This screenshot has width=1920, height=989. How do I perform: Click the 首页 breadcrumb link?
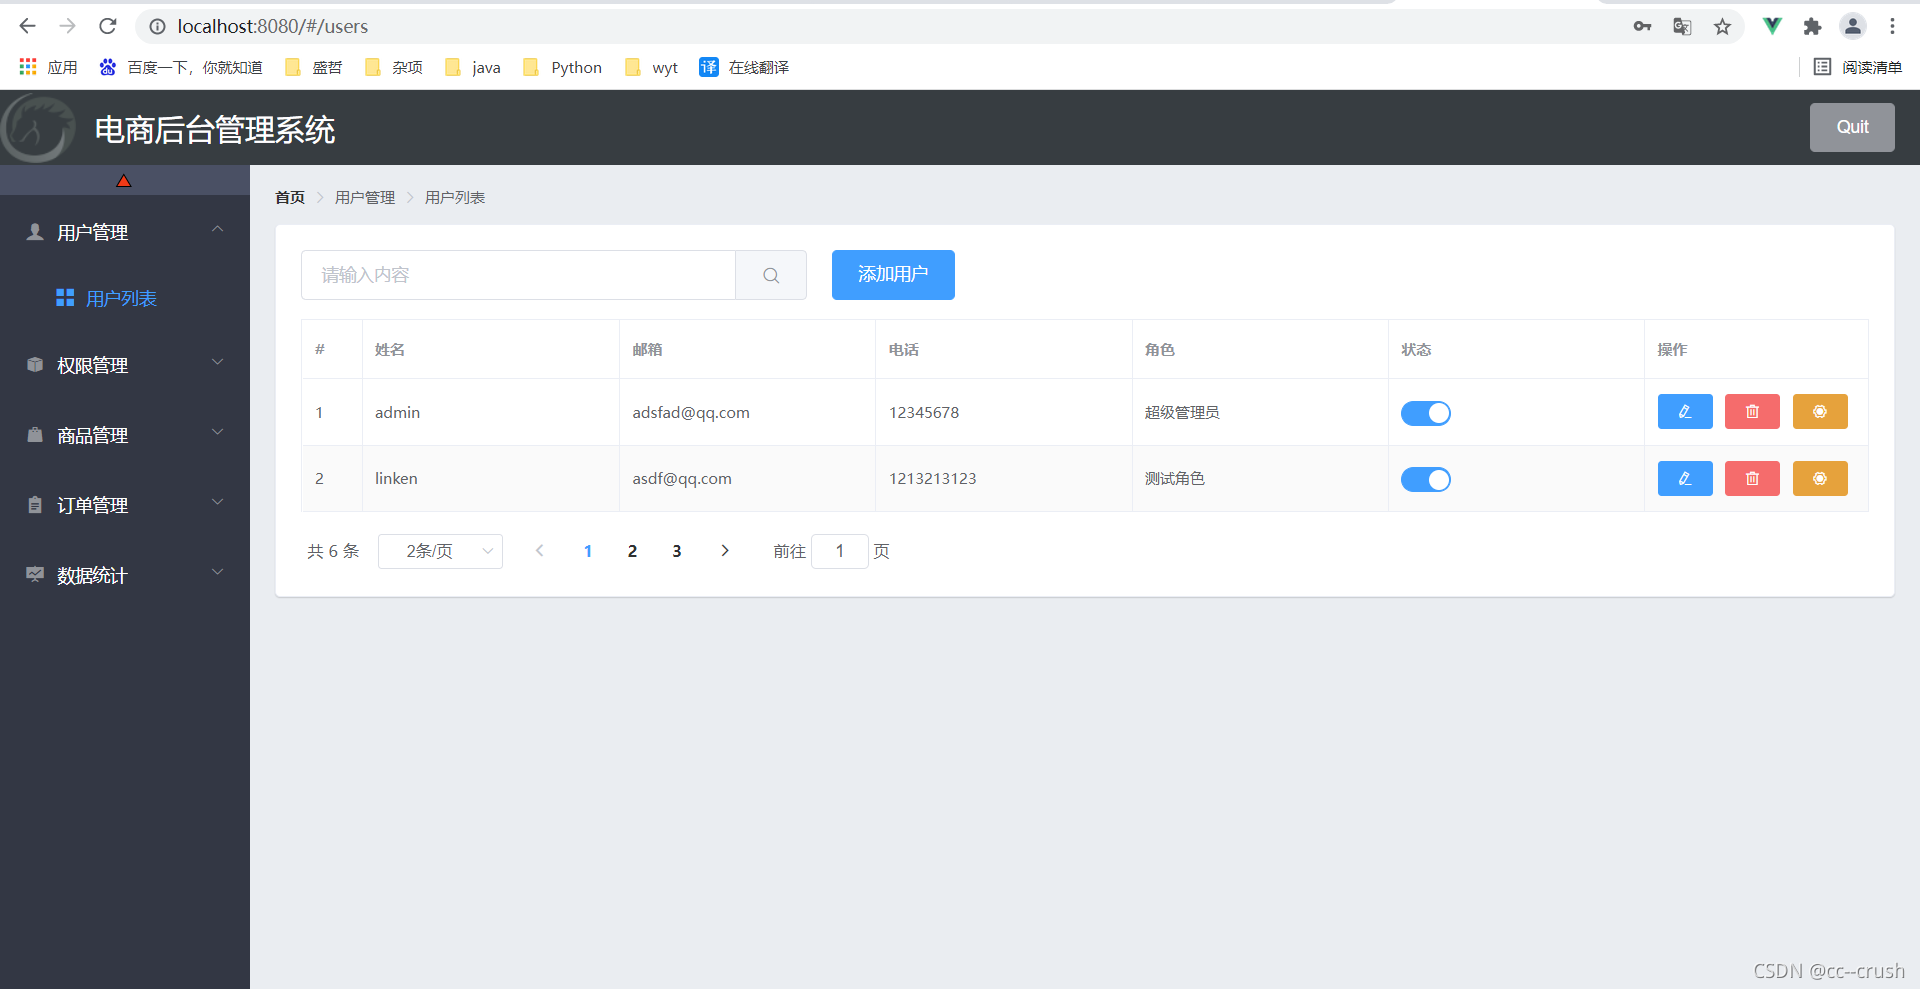tap(290, 198)
